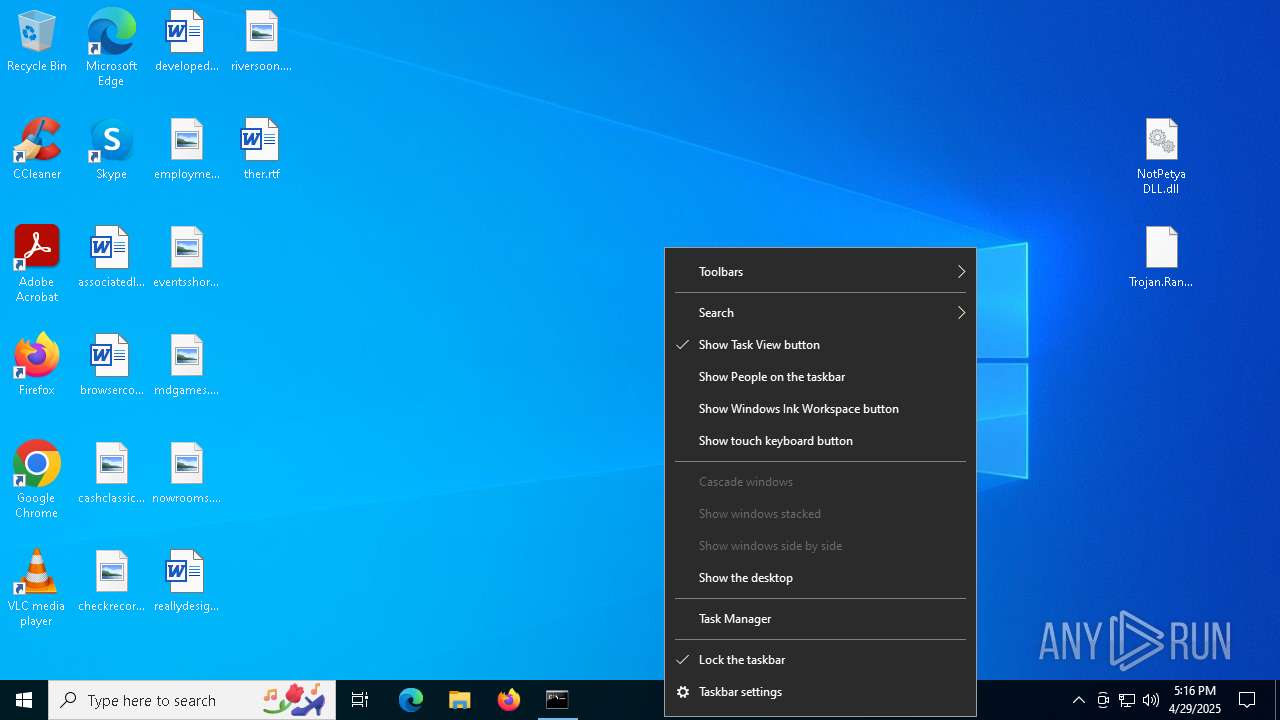Open Task View from the taskbar

[360, 700]
